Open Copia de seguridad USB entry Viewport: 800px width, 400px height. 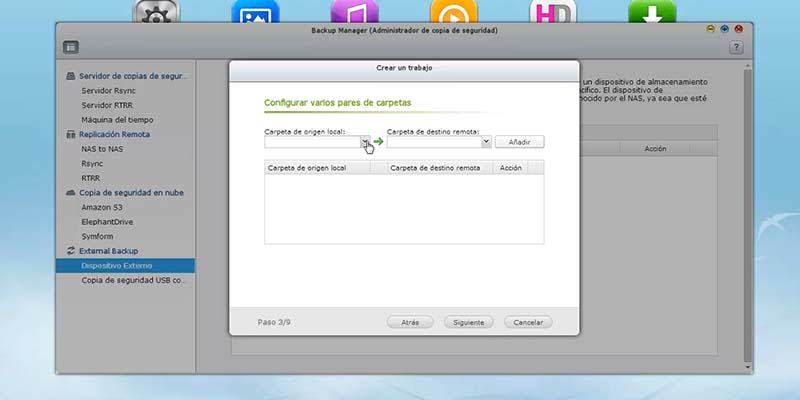pyautogui.click(x=133, y=281)
